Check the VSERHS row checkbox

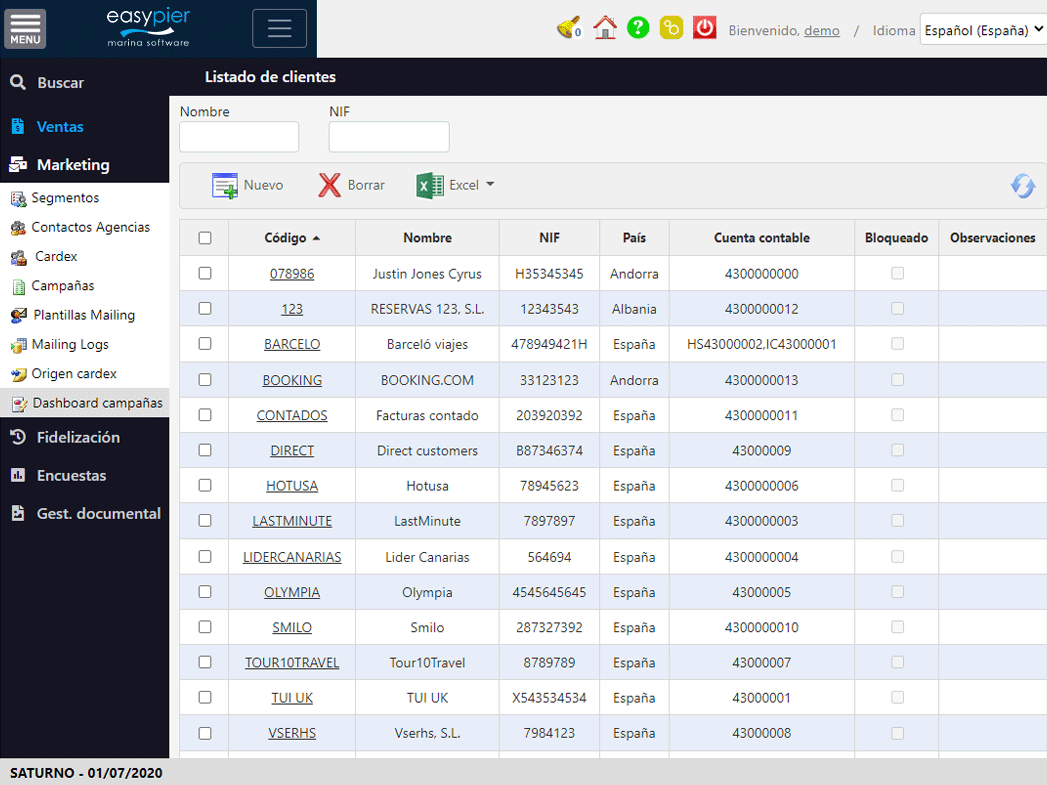point(205,733)
